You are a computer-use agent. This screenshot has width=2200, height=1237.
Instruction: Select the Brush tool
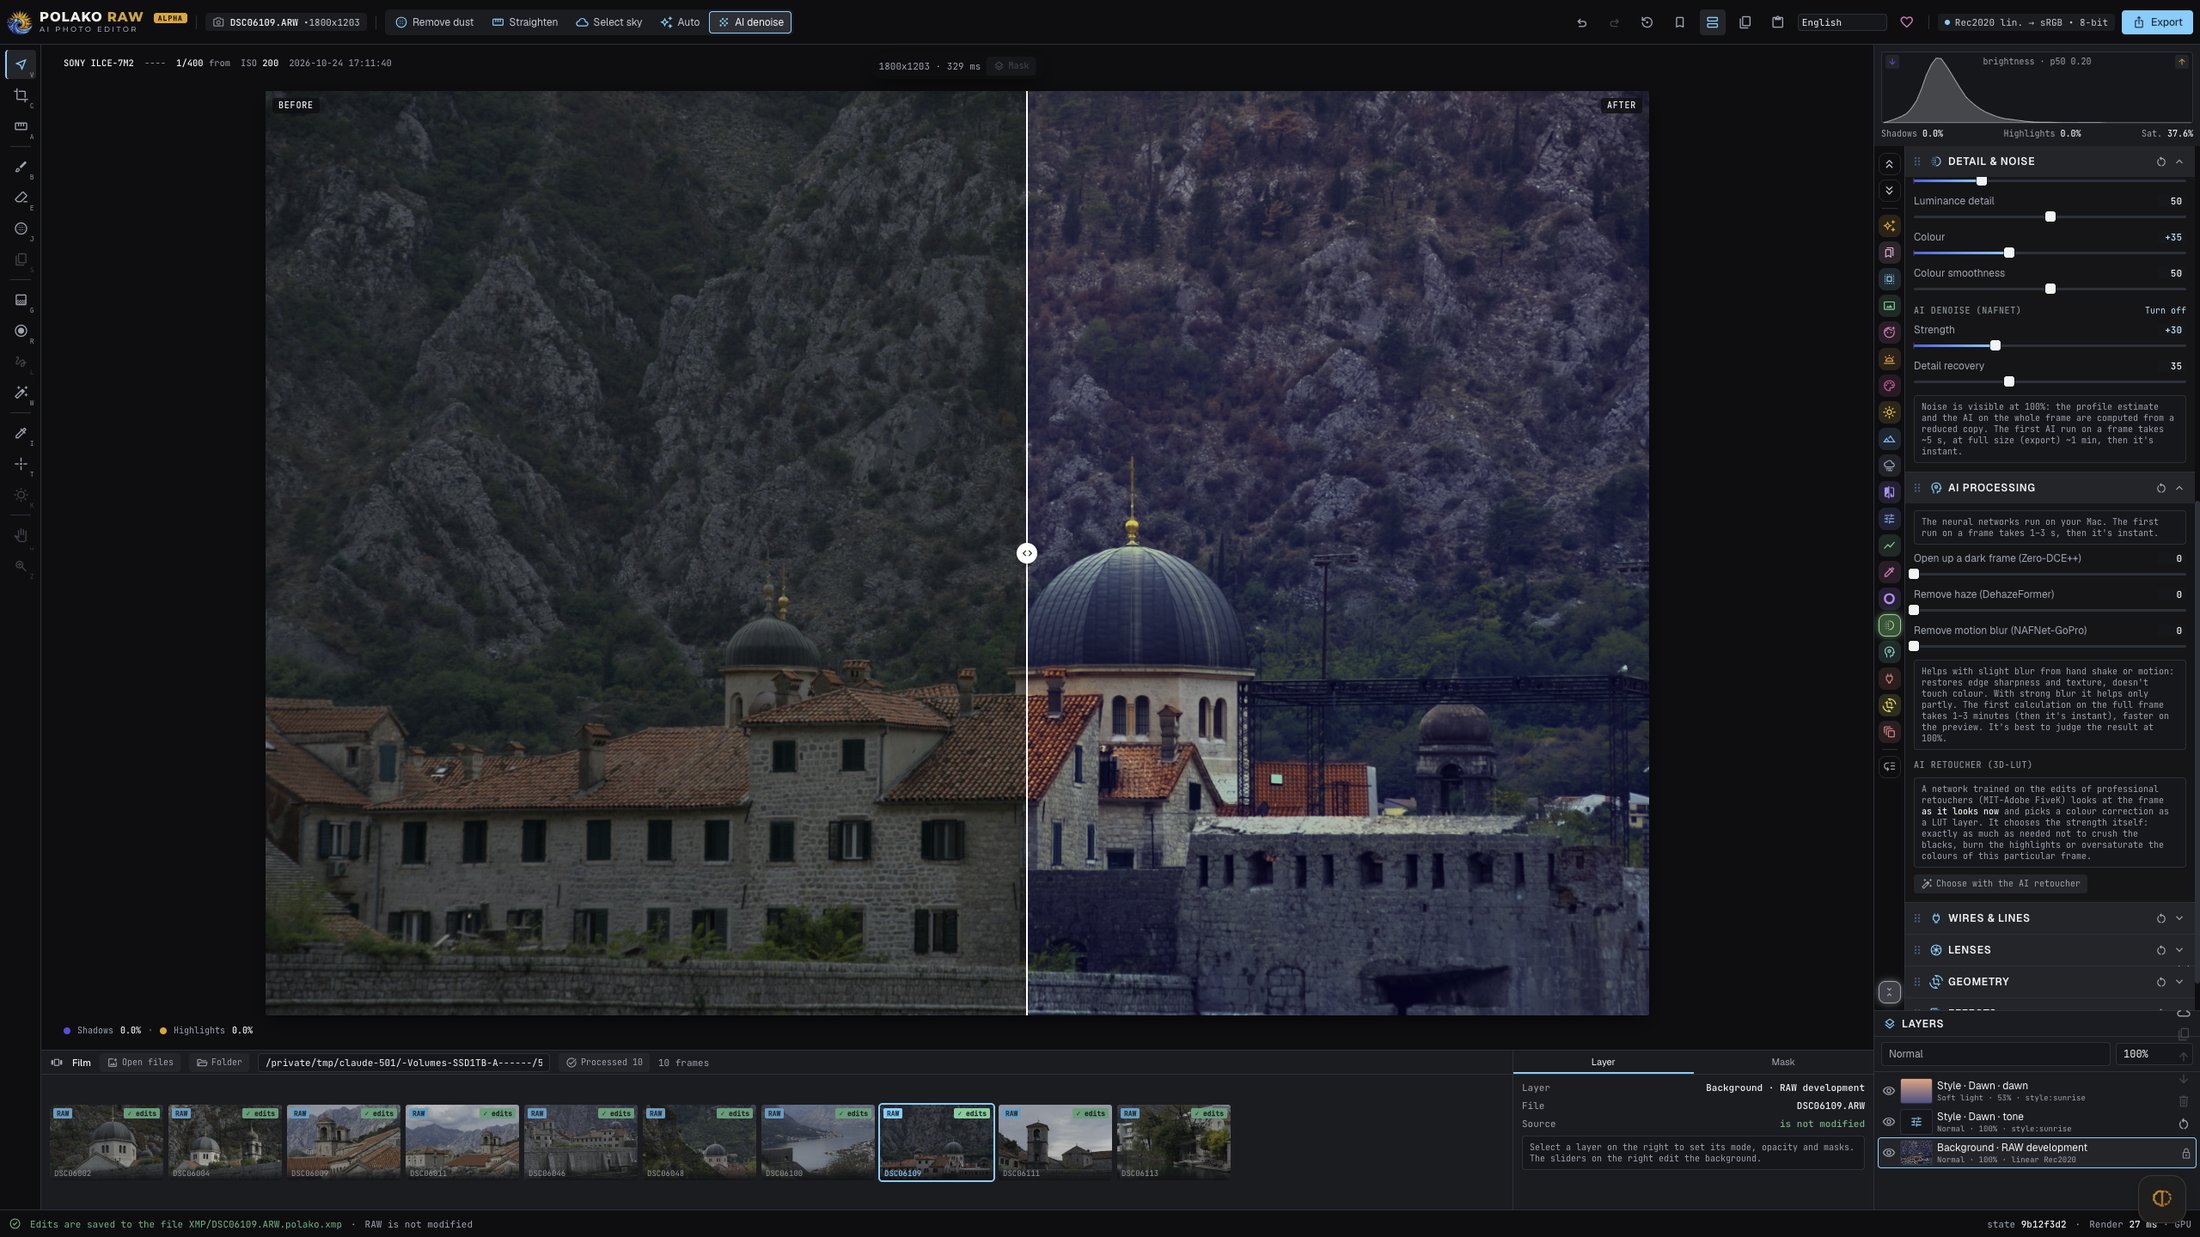(x=20, y=167)
